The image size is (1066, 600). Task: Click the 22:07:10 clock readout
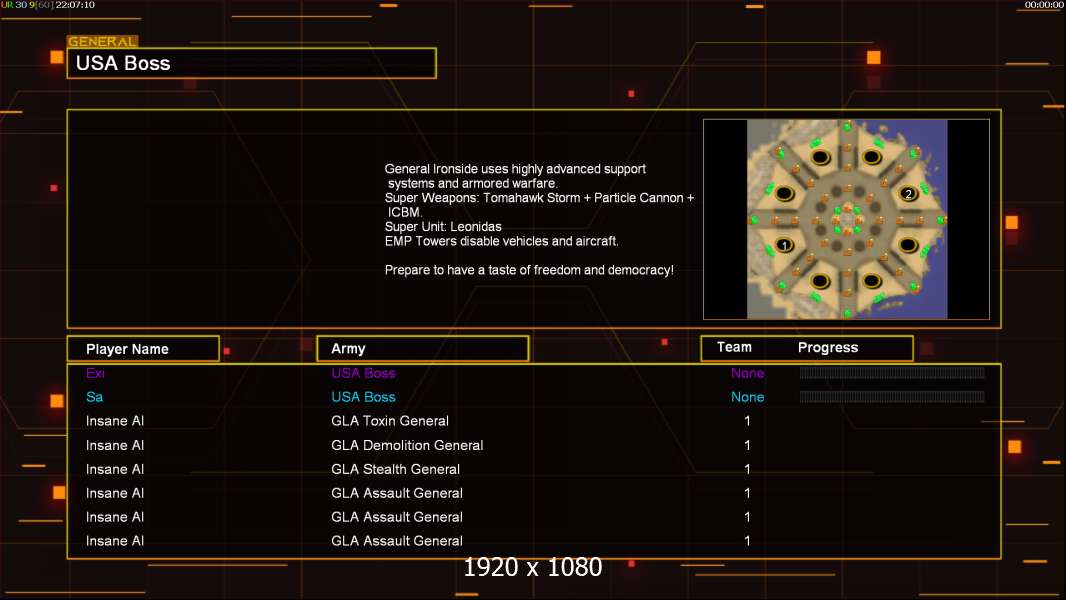pos(75,5)
